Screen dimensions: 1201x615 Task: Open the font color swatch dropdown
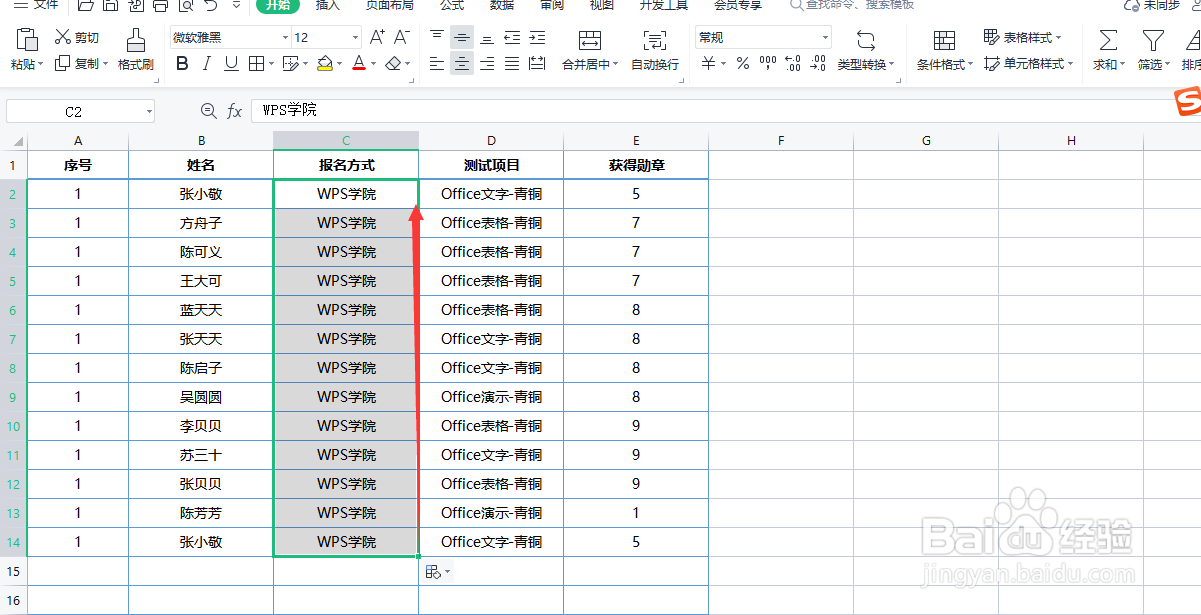pos(371,63)
